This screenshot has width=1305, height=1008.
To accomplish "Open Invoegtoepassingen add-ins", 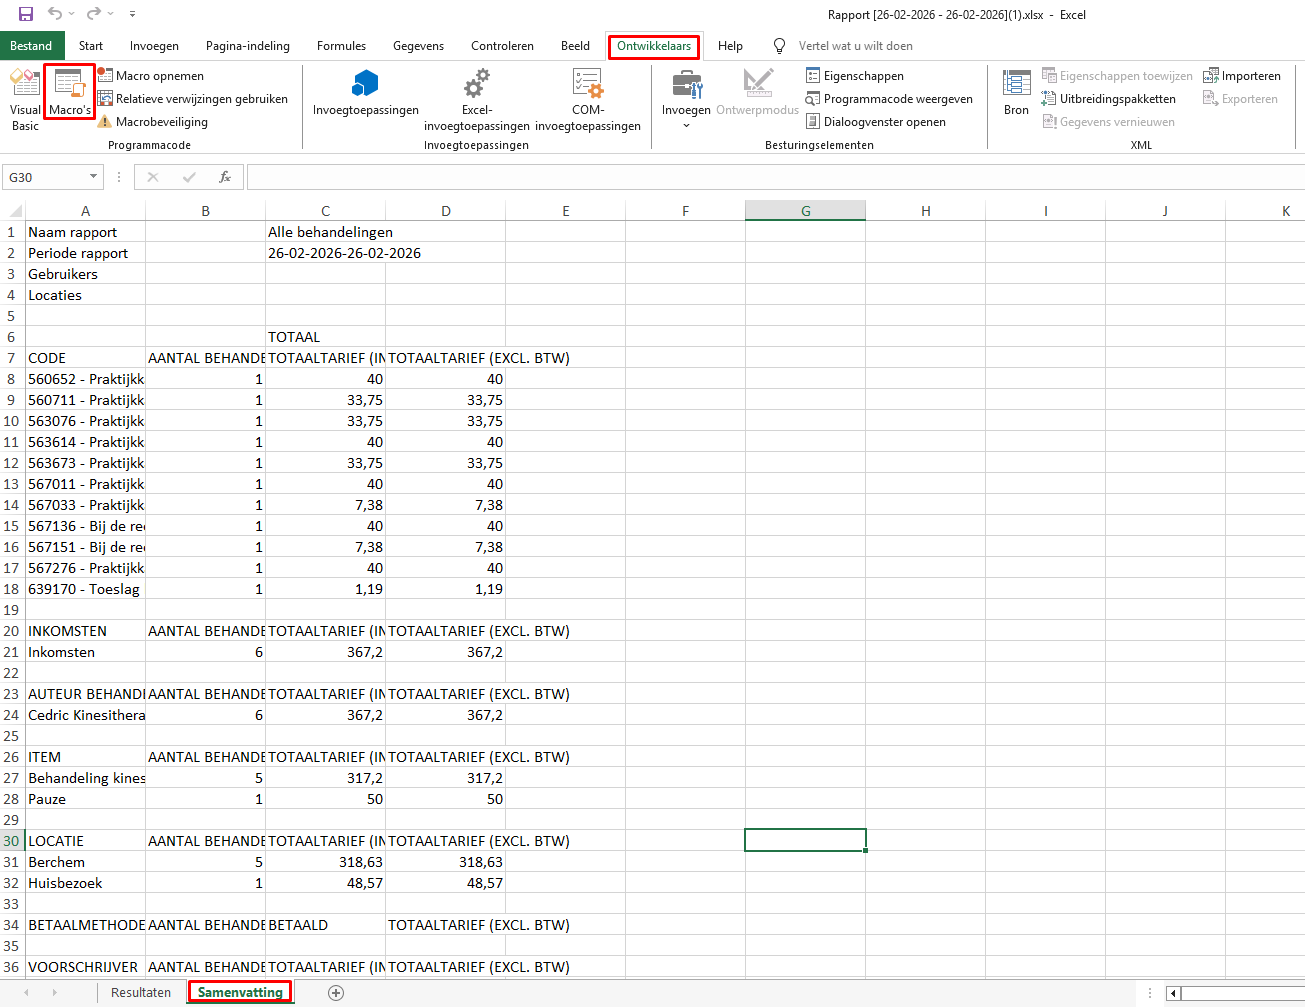I will pos(365,93).
